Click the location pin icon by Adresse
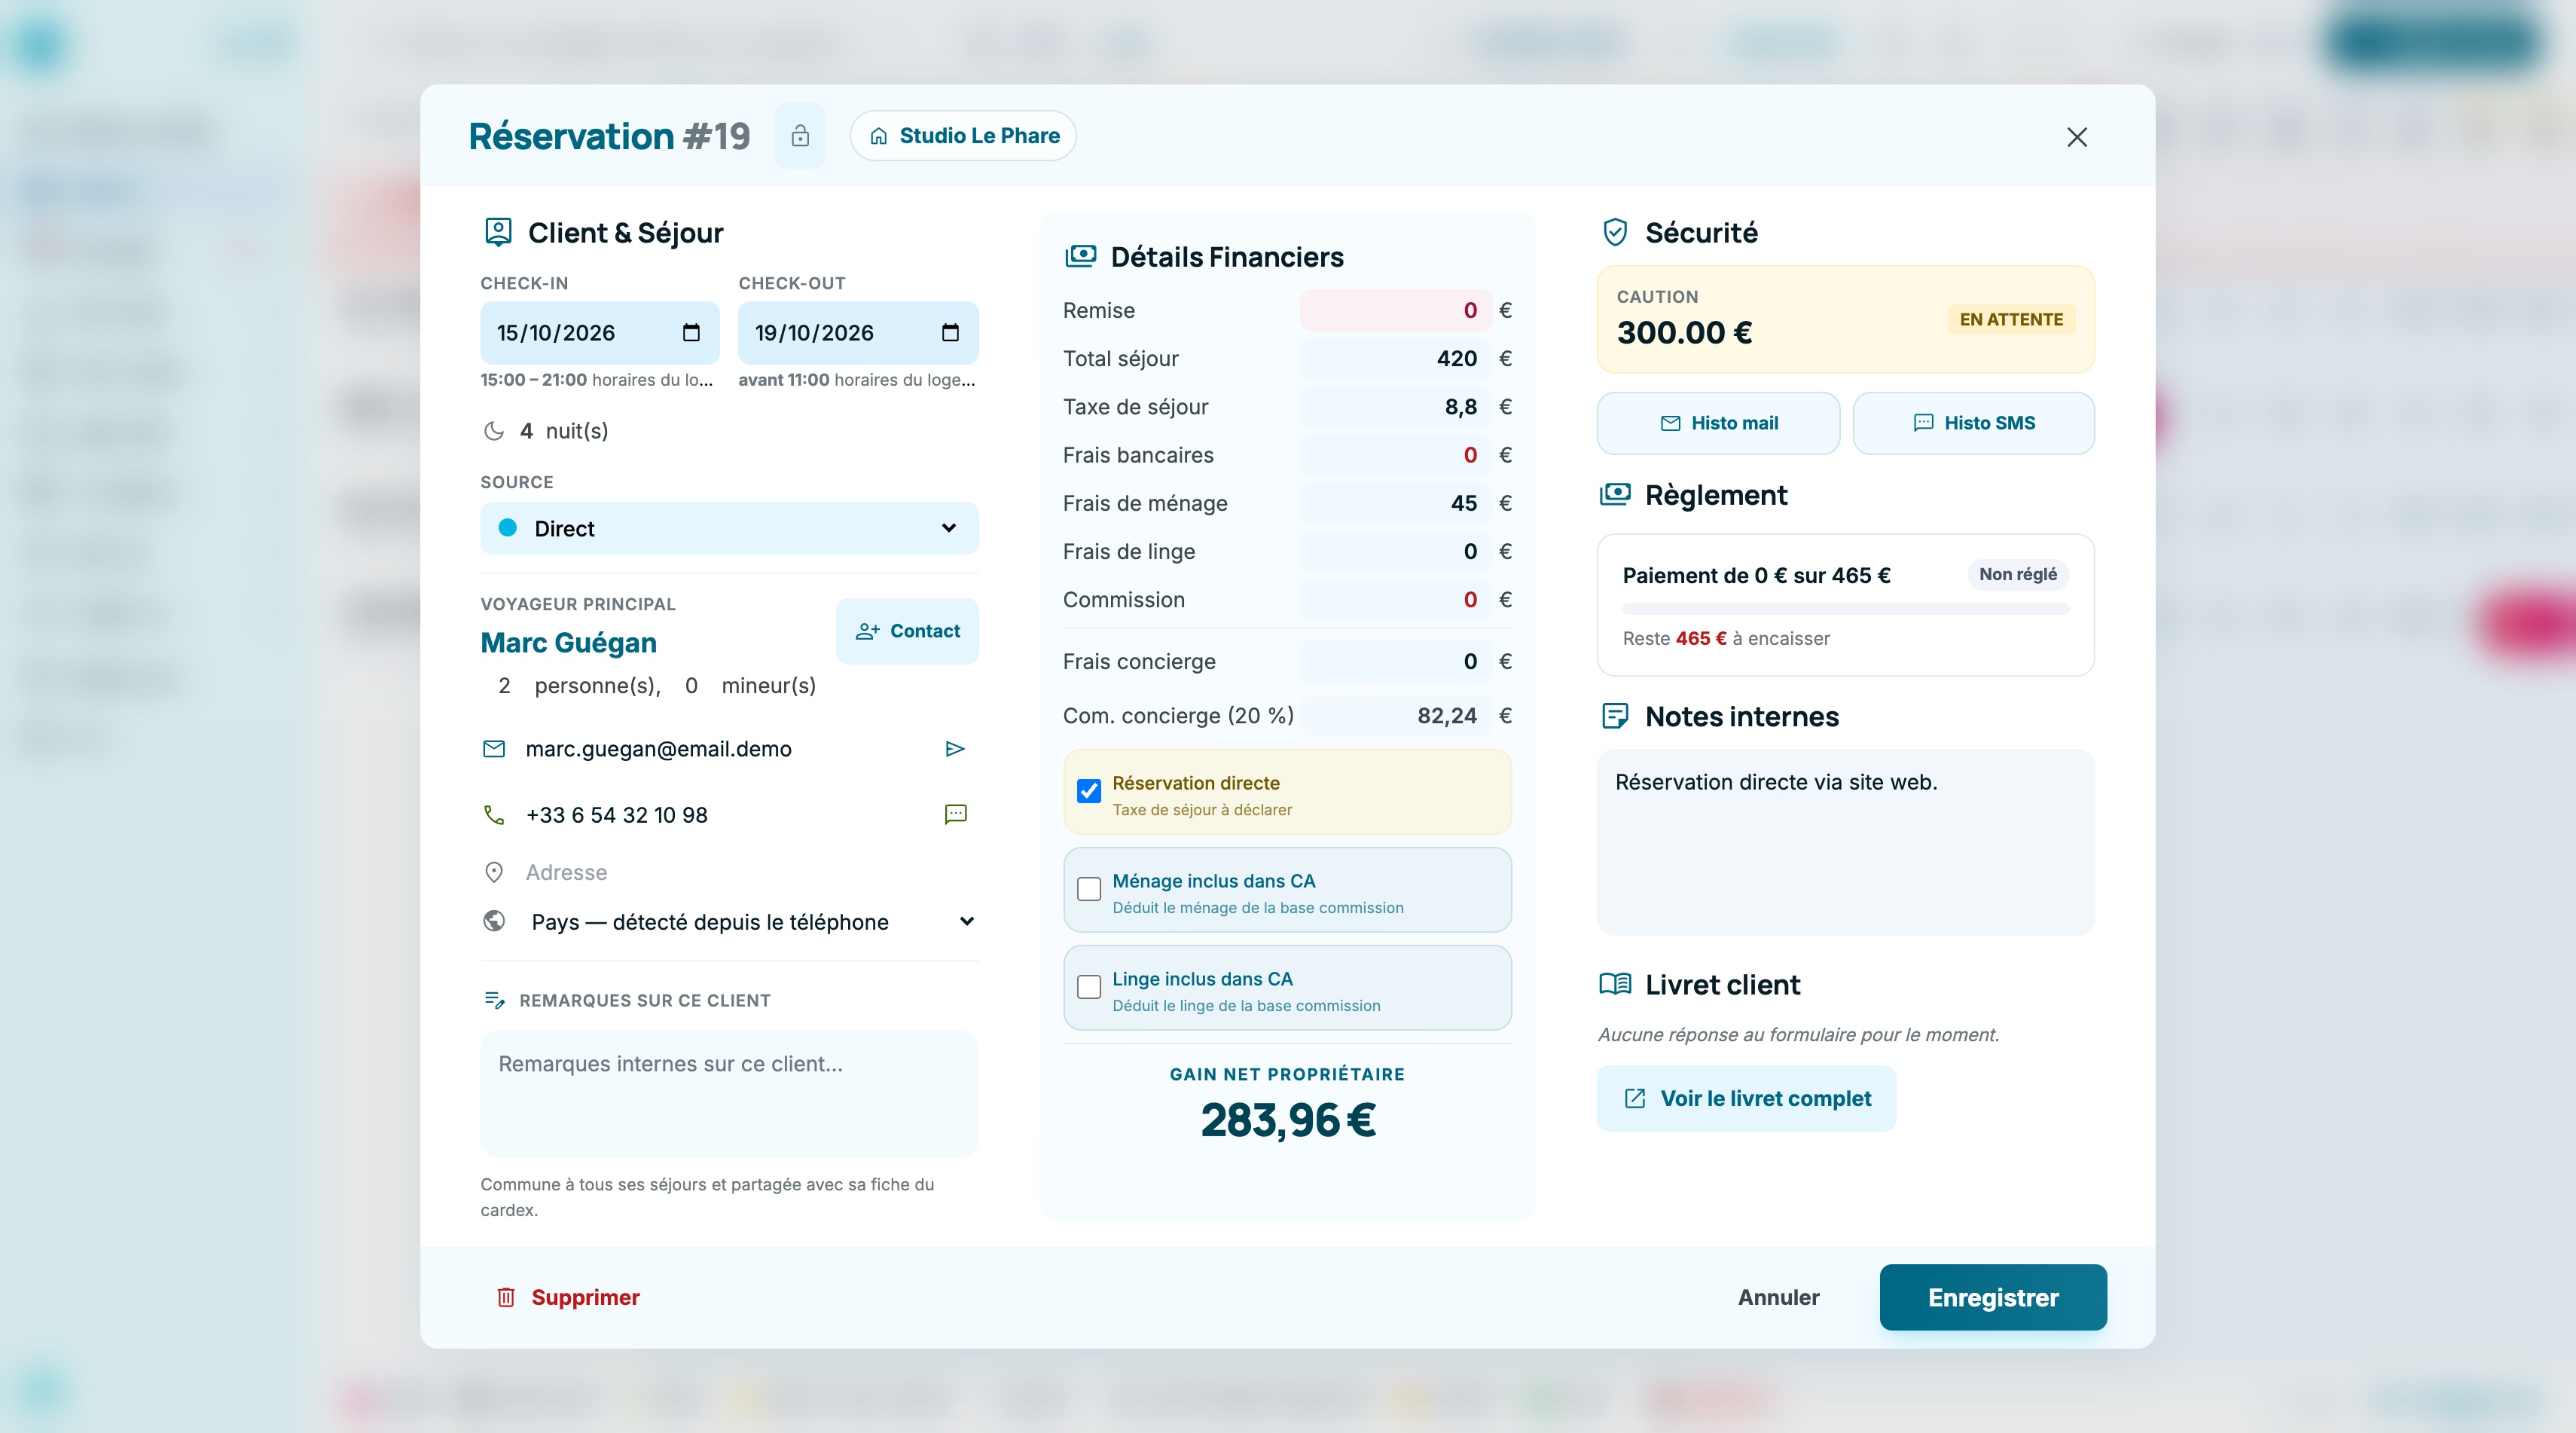 [494, 872]
